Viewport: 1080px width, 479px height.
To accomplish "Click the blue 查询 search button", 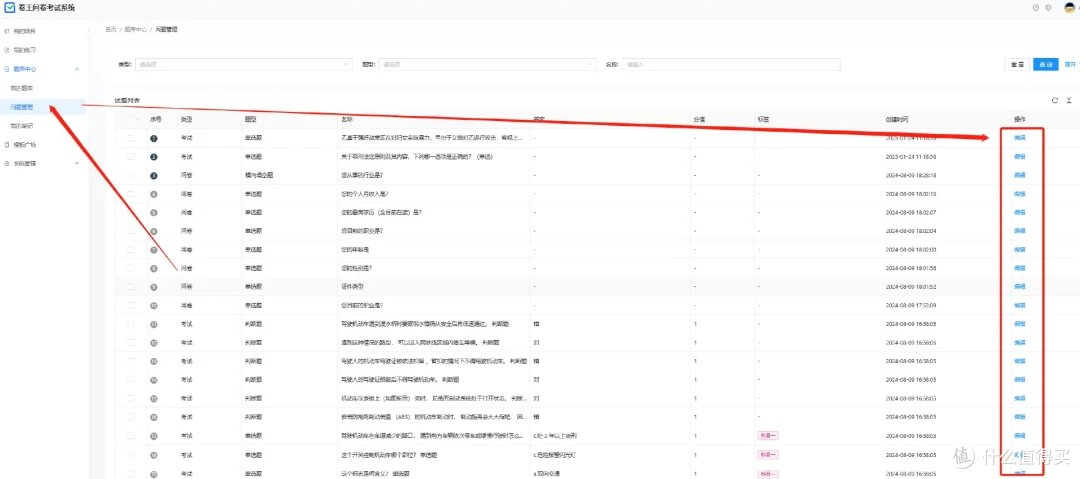I will (1046, 64).
